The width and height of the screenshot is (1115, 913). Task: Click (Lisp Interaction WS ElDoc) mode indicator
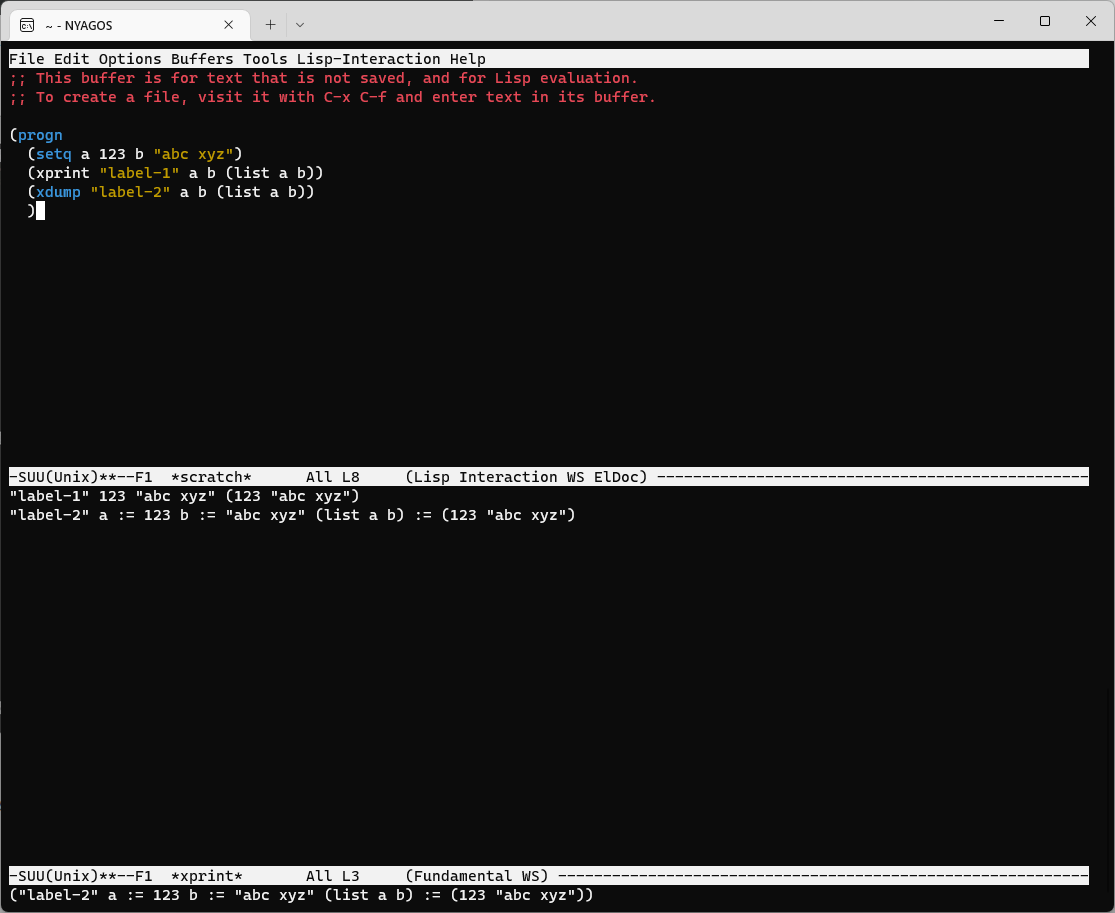click(x=526, y=477)
